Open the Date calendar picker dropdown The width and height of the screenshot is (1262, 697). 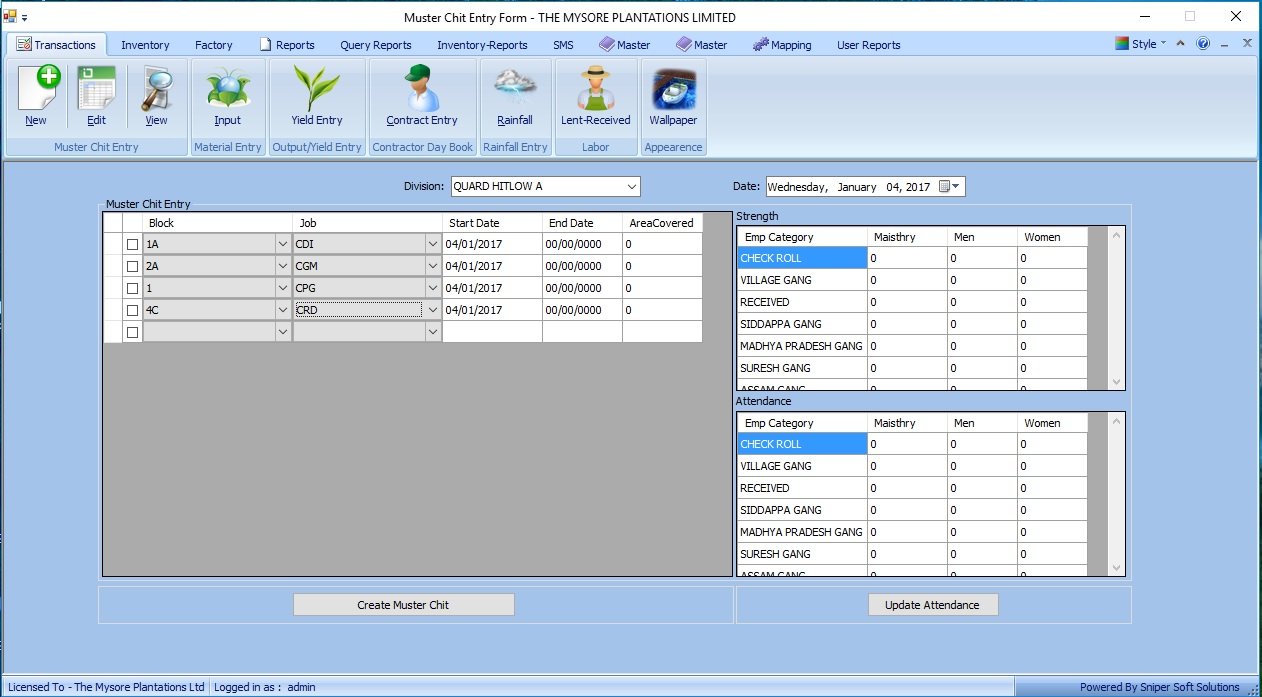tap(950, 187)
